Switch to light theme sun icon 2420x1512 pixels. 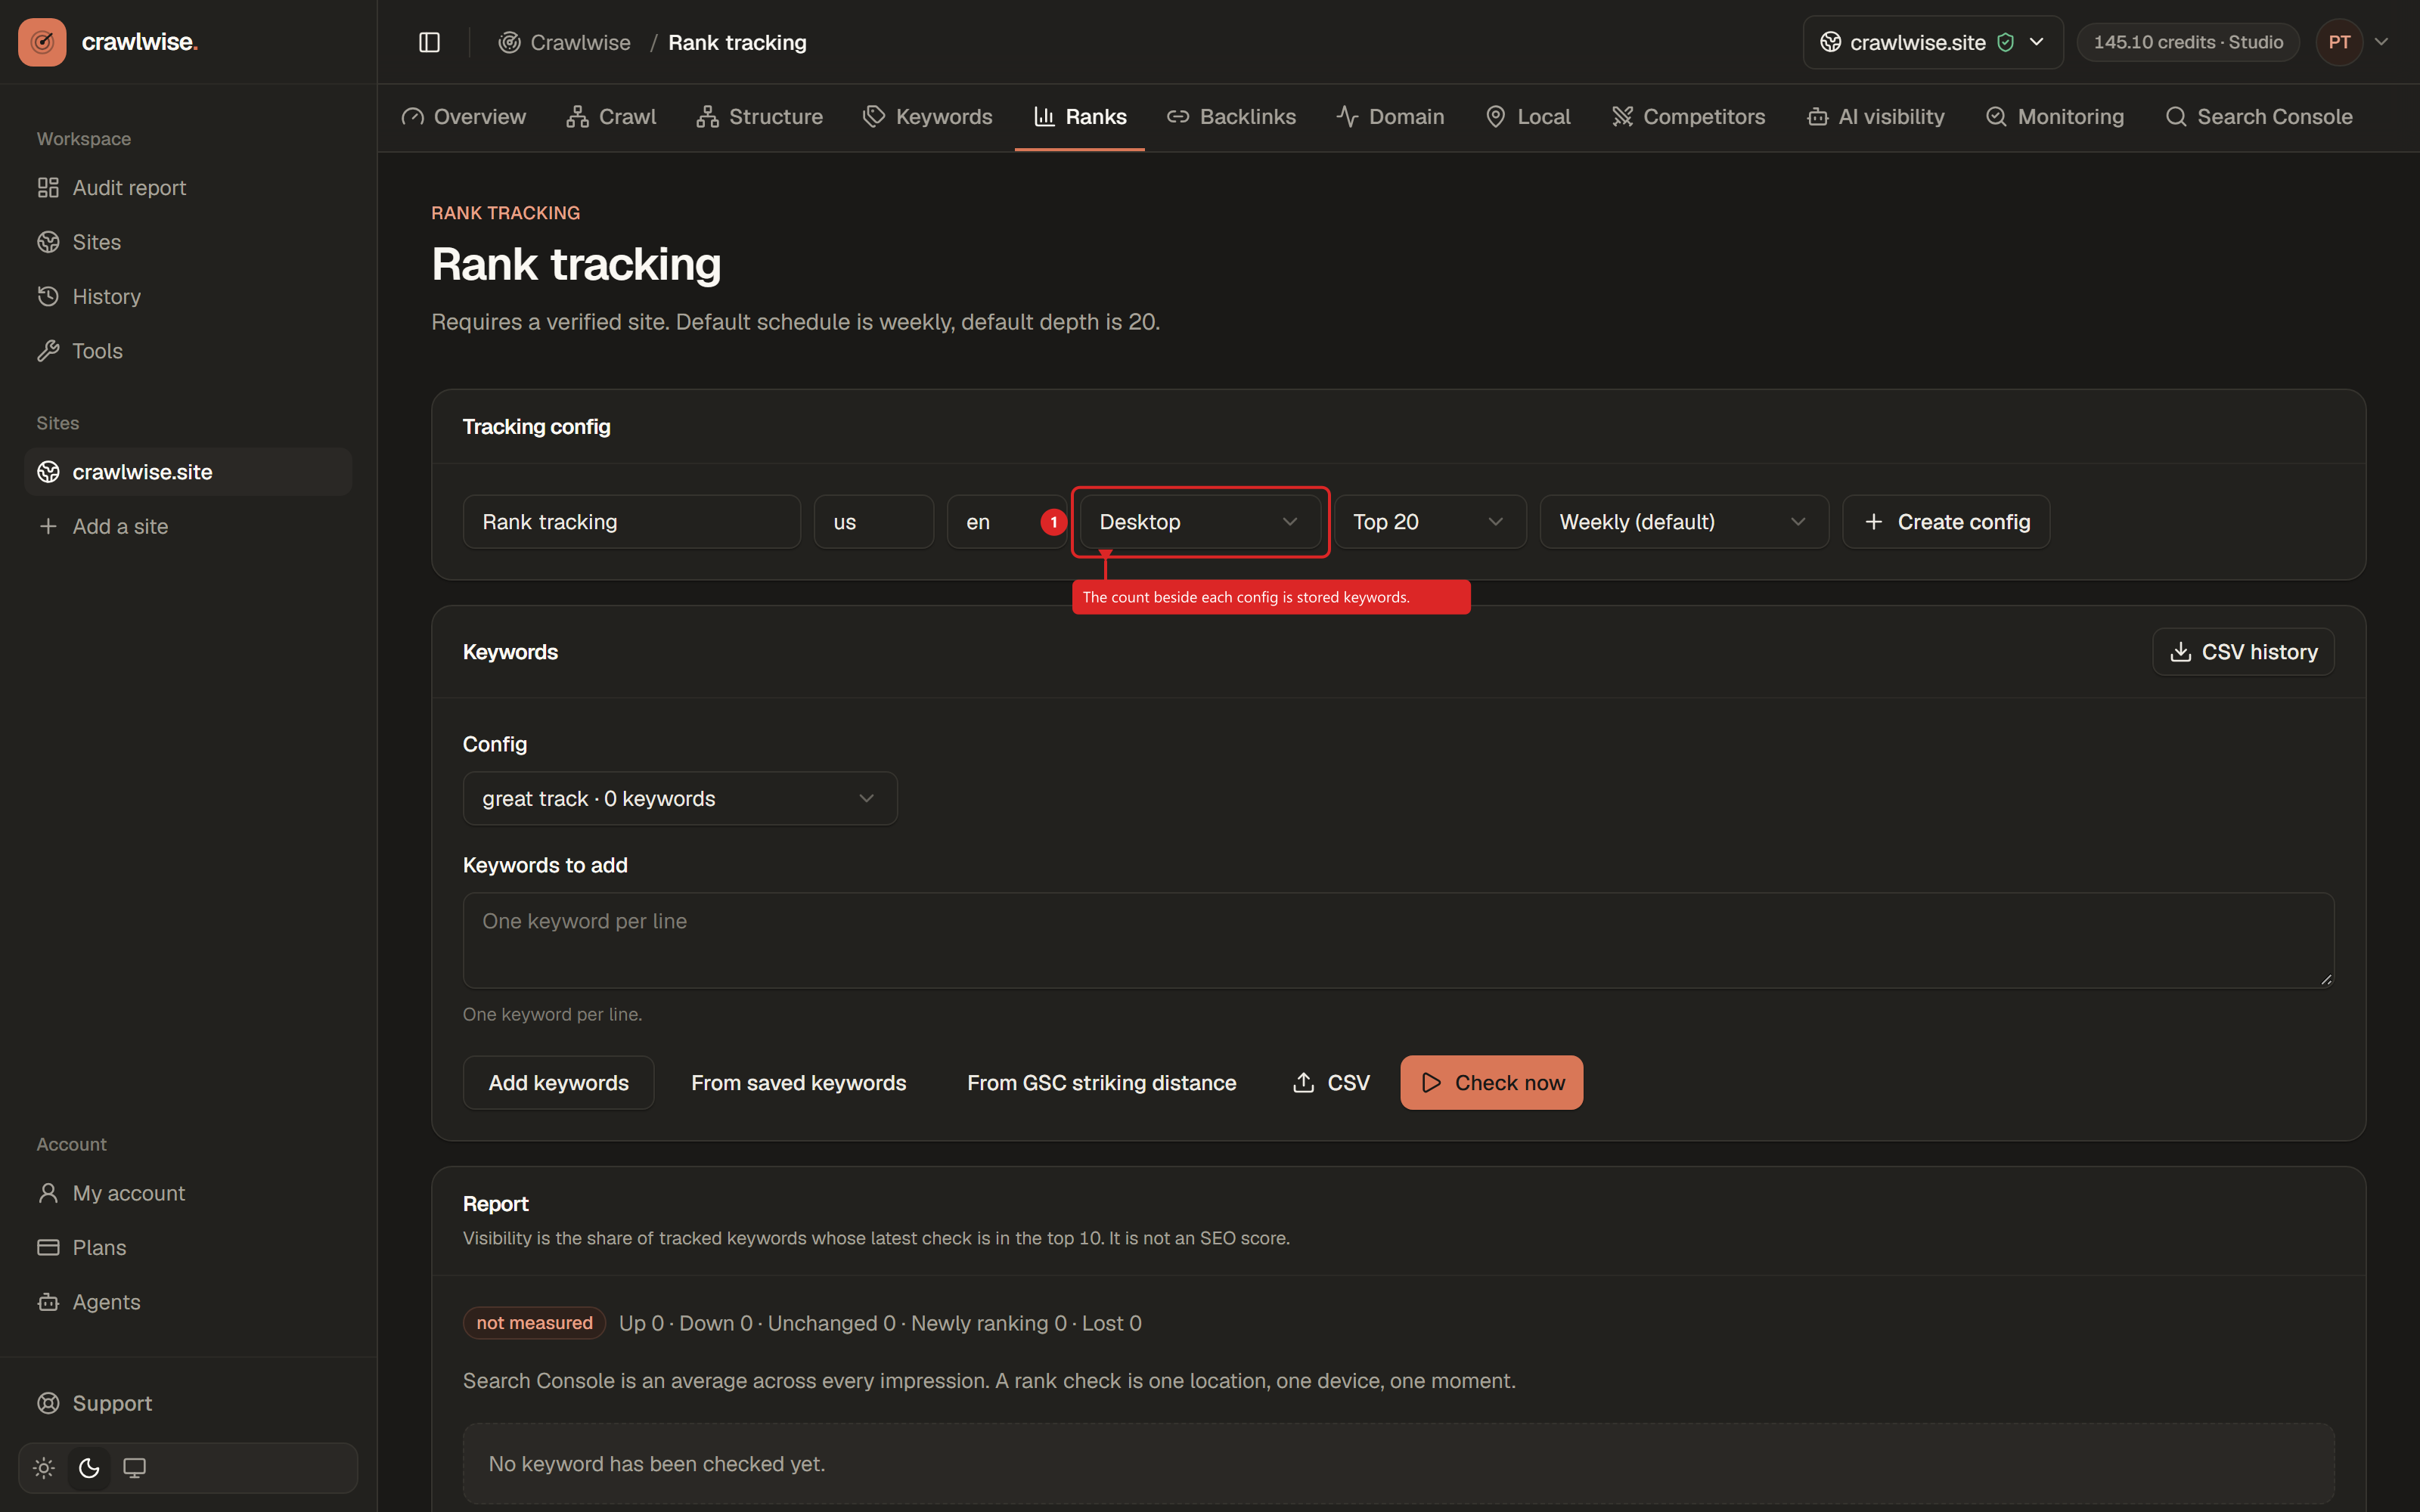tap(44, 1467)
